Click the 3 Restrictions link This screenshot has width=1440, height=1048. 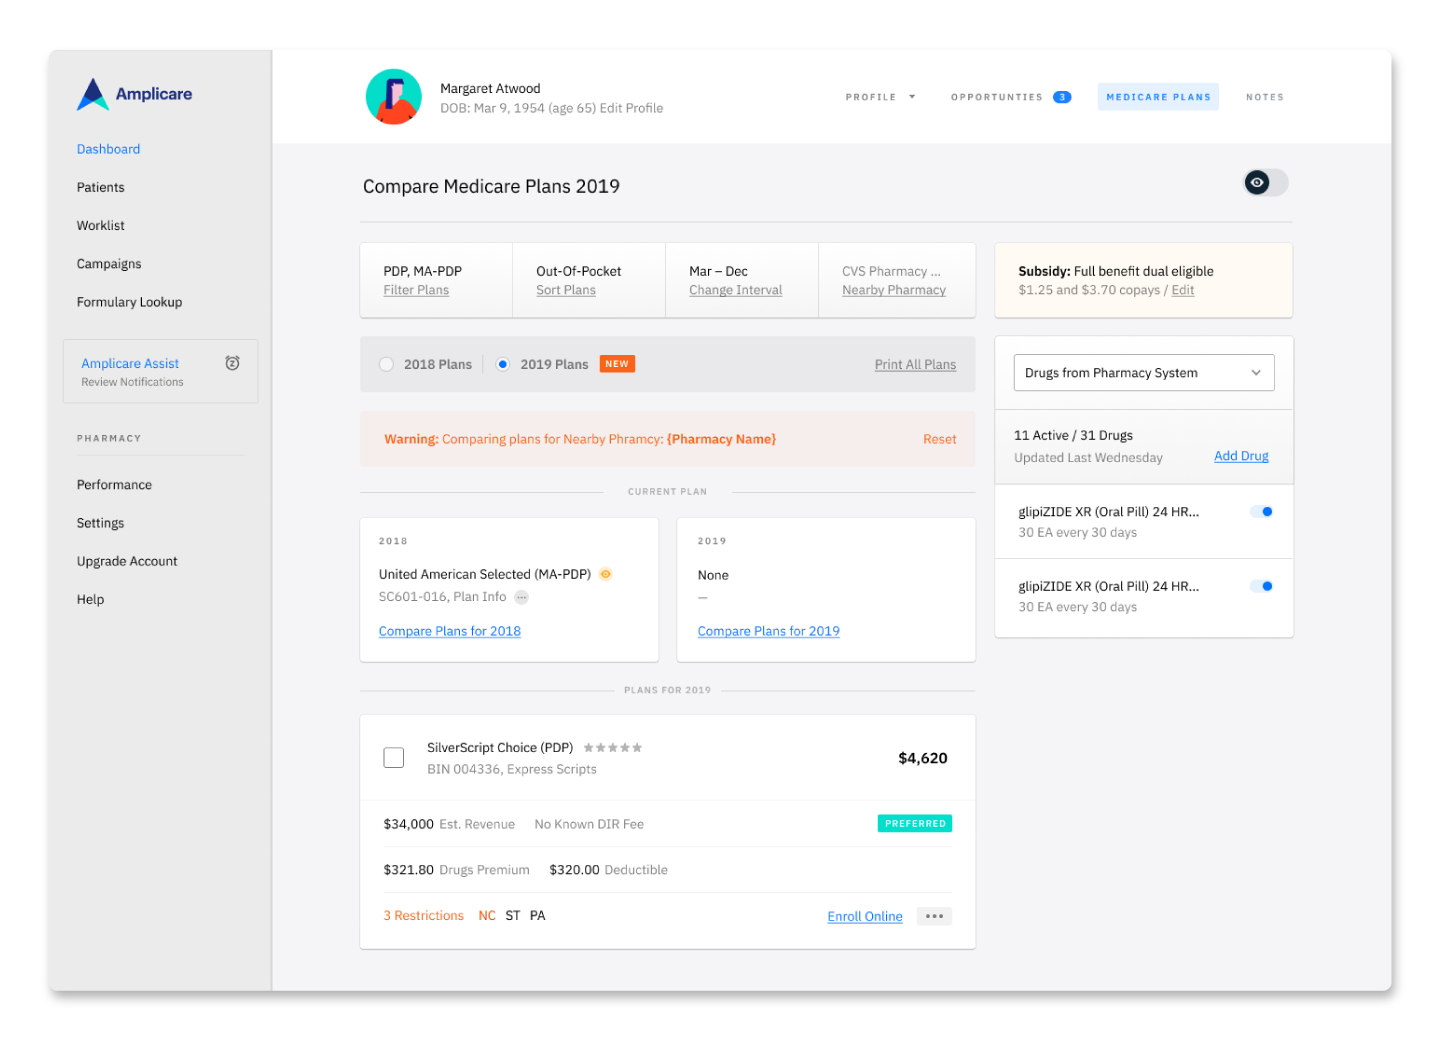pyautogui.click(x=424, y=916)
